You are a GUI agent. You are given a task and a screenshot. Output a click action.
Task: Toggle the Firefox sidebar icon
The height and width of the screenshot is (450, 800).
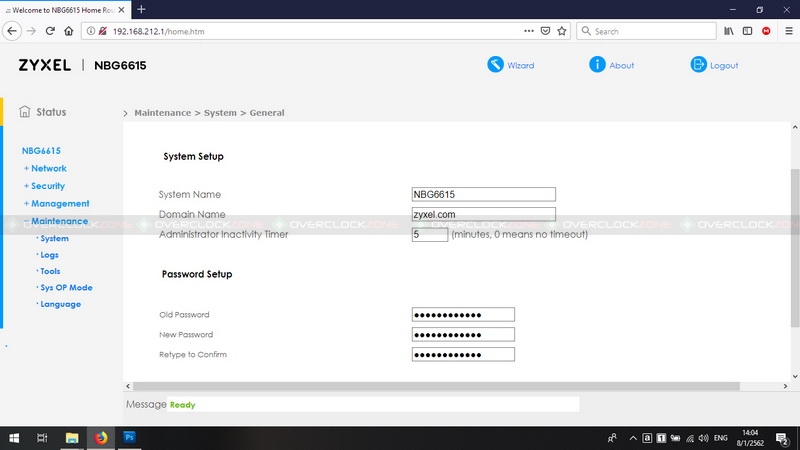pos(747,31)
